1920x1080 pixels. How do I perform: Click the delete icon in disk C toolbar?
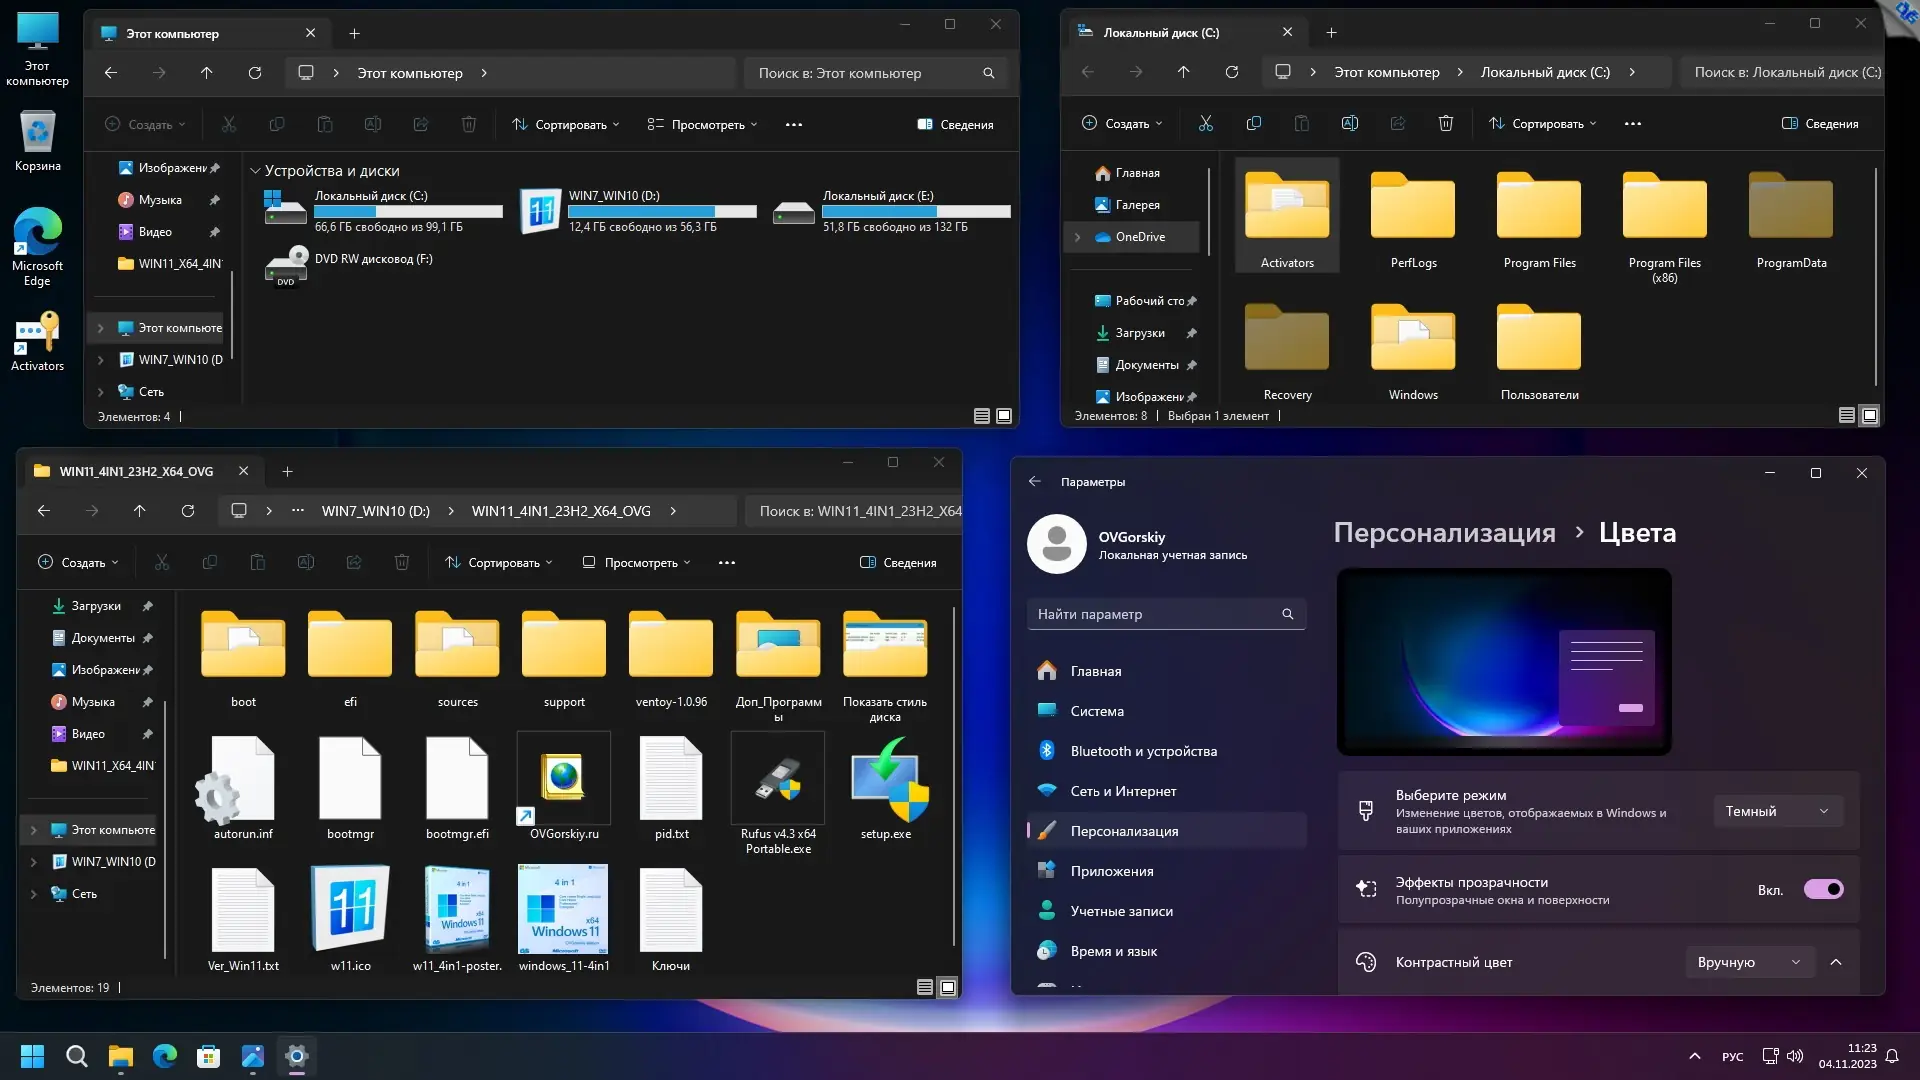(1445, 123)
